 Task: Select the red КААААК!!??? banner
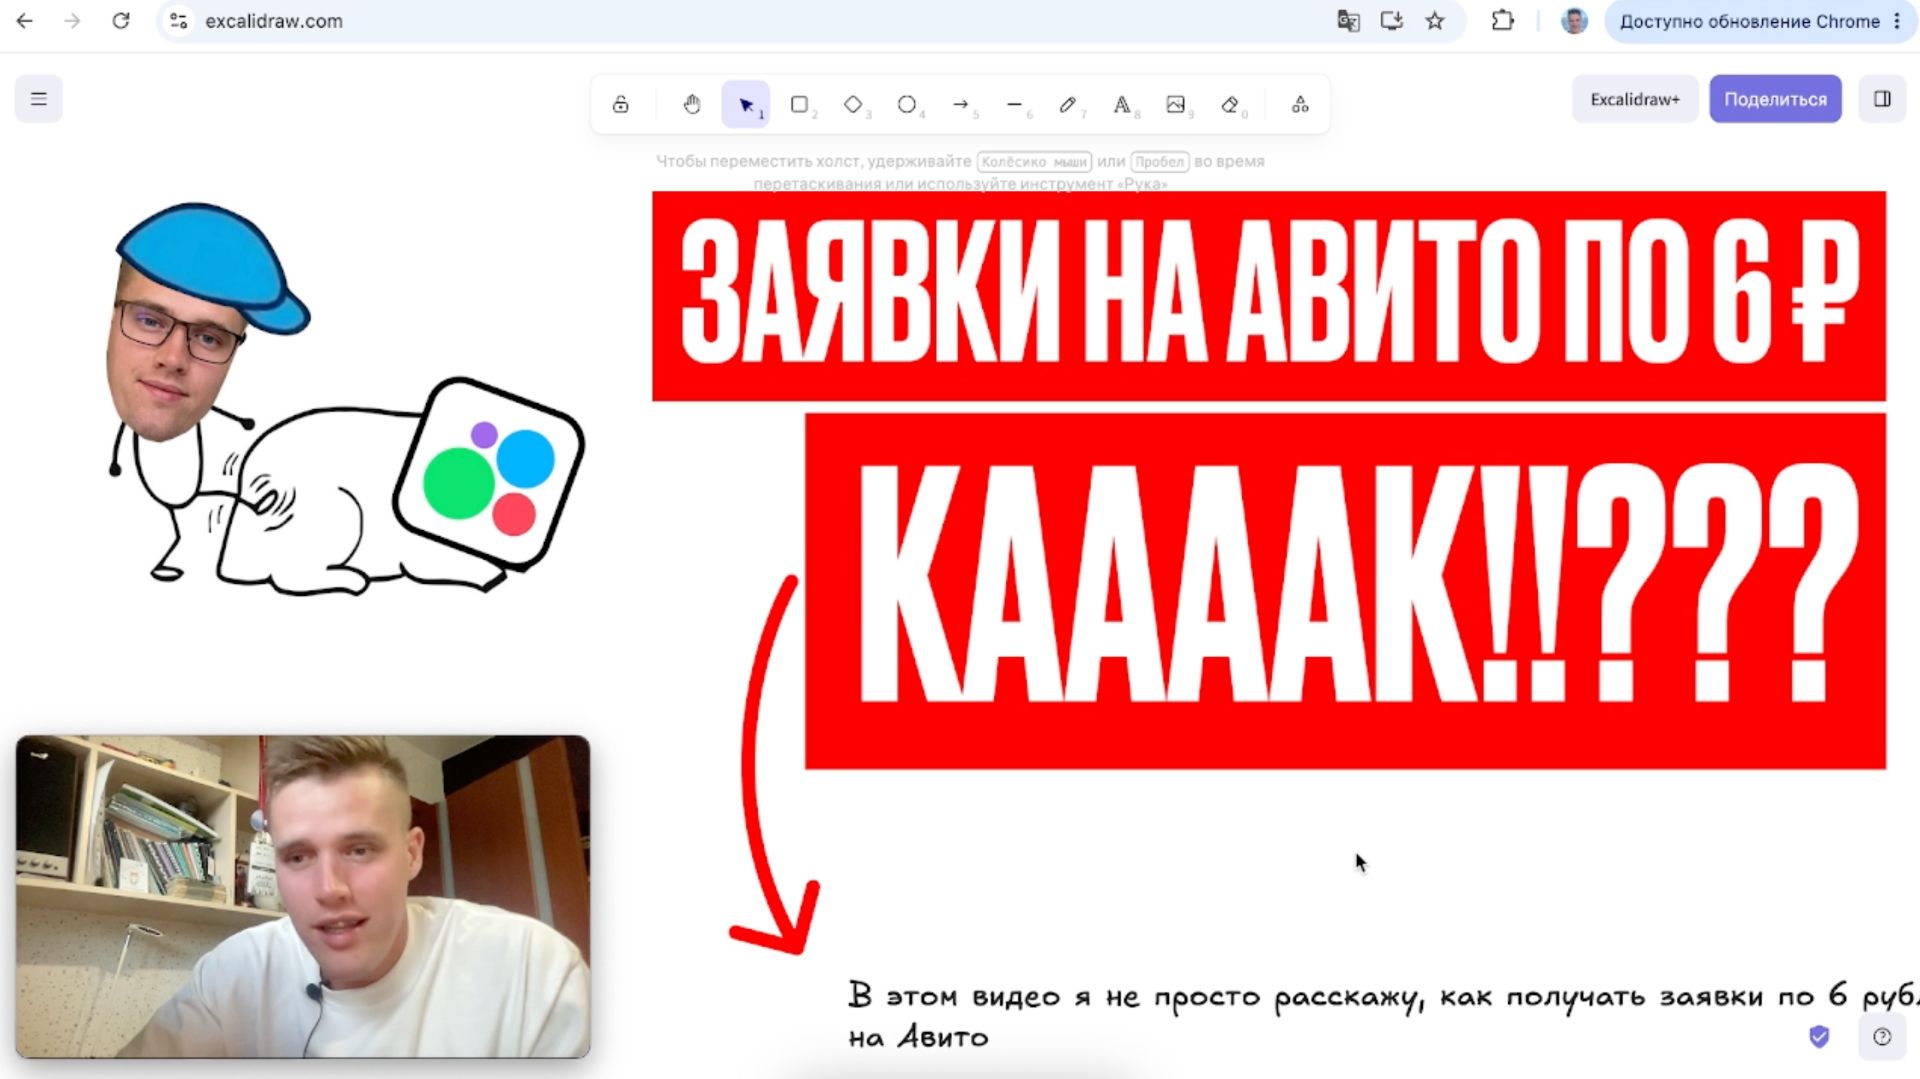pos(1345,591)
